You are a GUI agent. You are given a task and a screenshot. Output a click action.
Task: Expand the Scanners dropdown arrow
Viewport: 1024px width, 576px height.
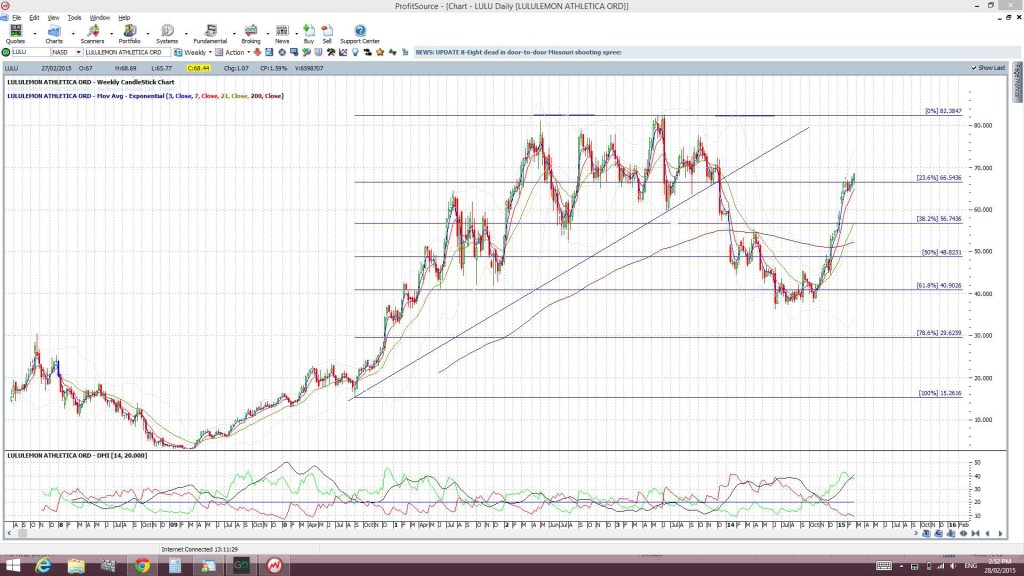(111, 33)
